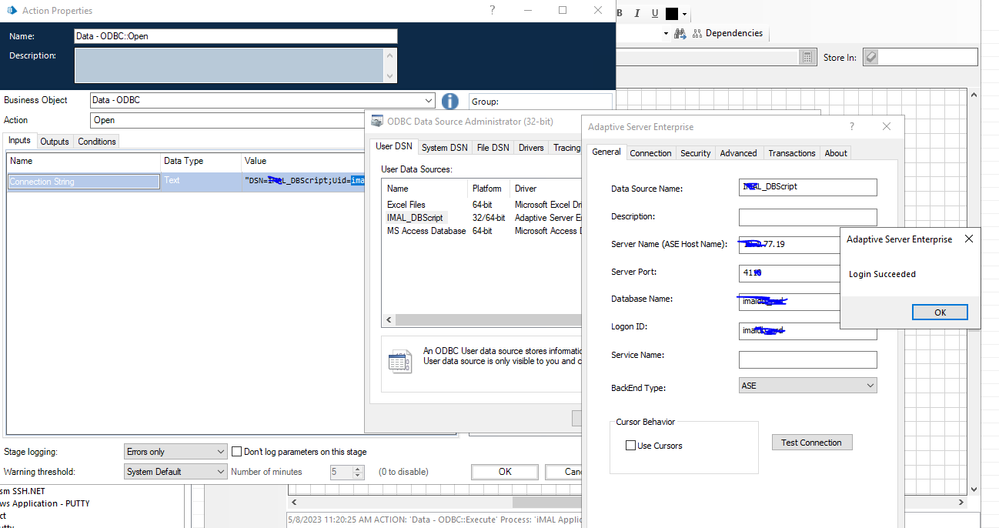Check Don't log parameters on this stage
Viewport: 999px width, 528px height.
point(238,452)
